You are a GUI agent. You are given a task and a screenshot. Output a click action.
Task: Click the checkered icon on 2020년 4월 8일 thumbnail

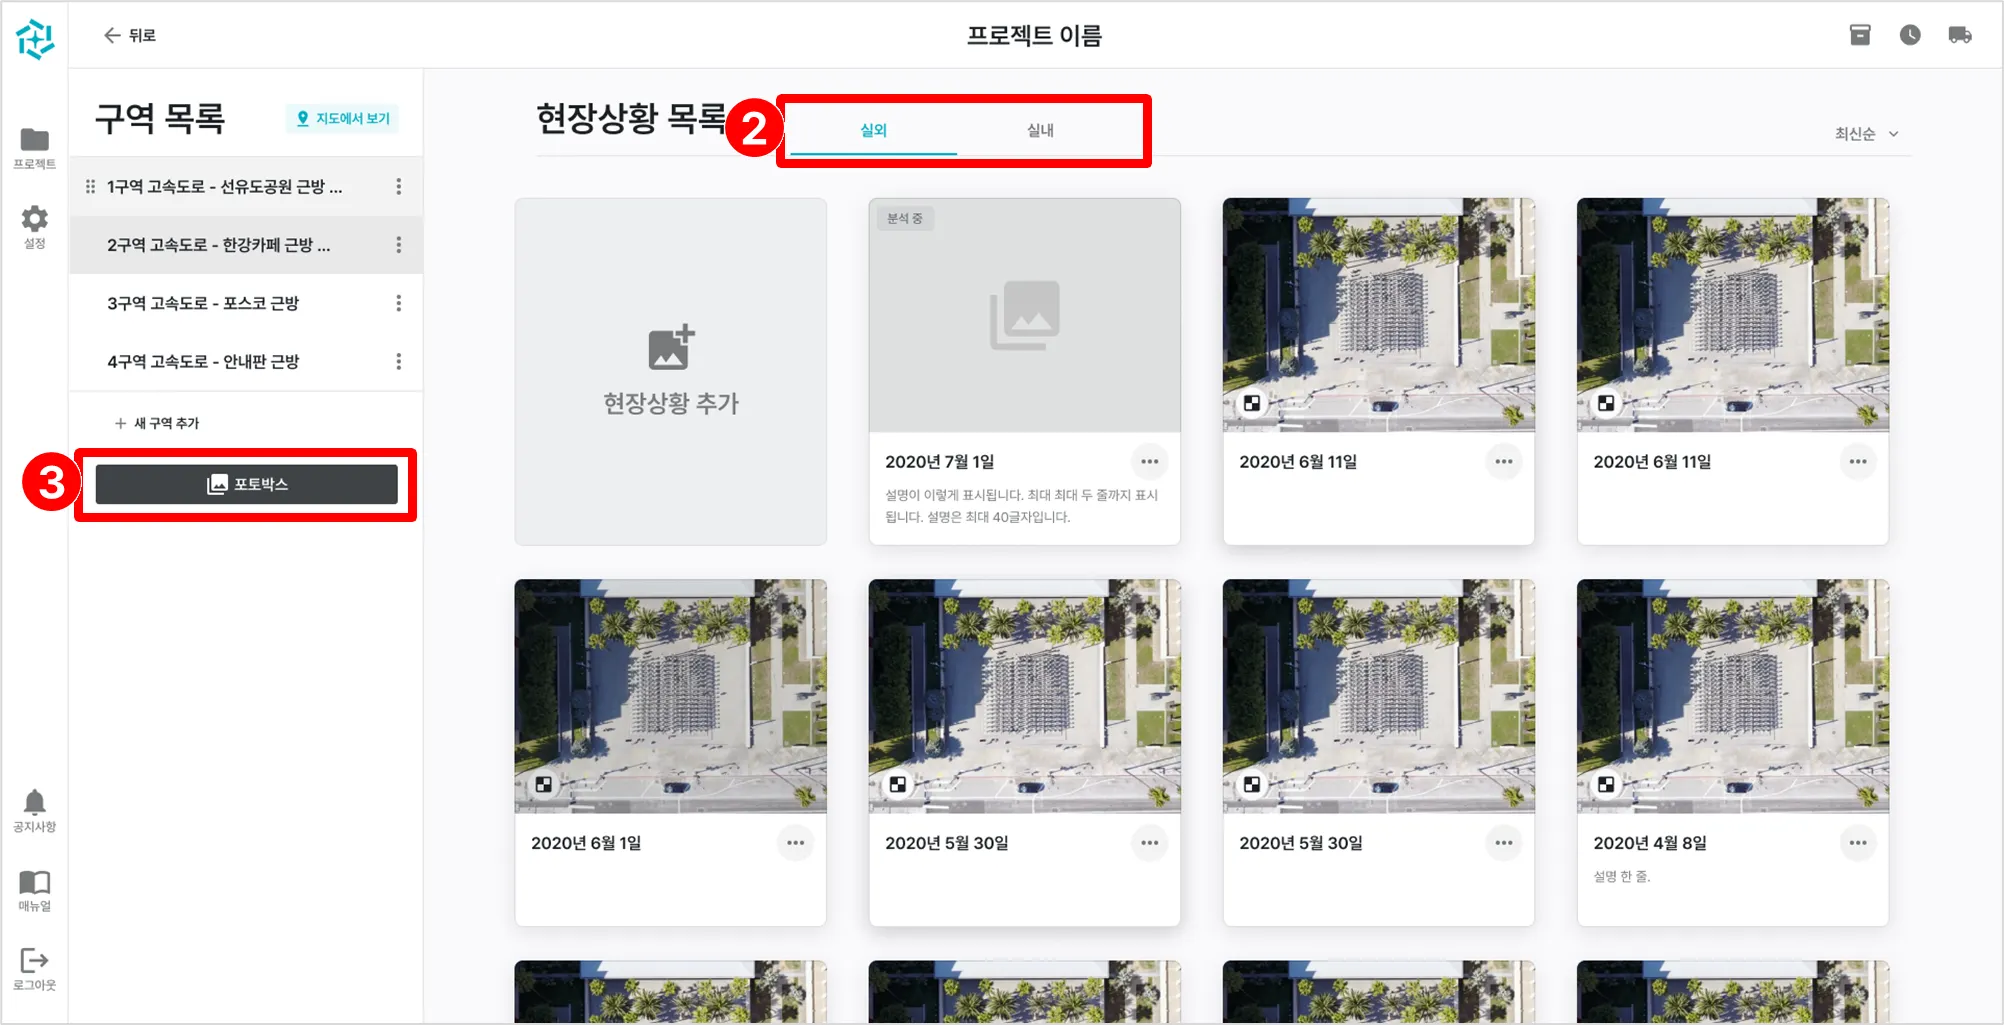[x=1606, y=785]
